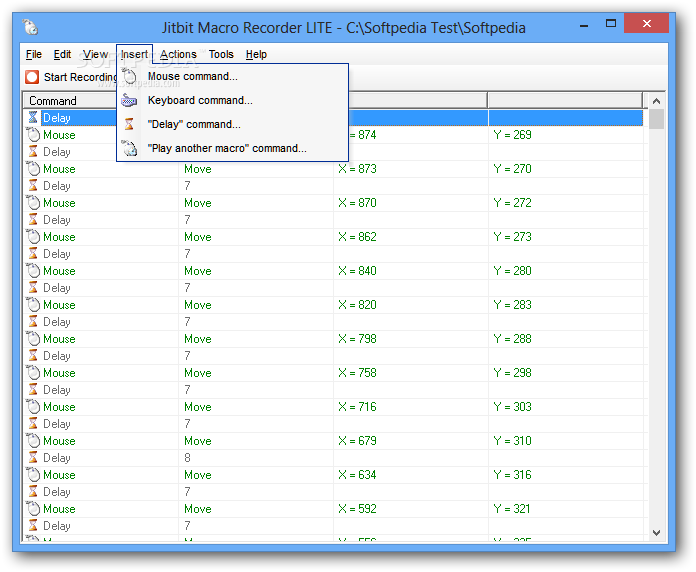Select Mouse text in X = 873 row
696x572 pixels.
[59, 169]
